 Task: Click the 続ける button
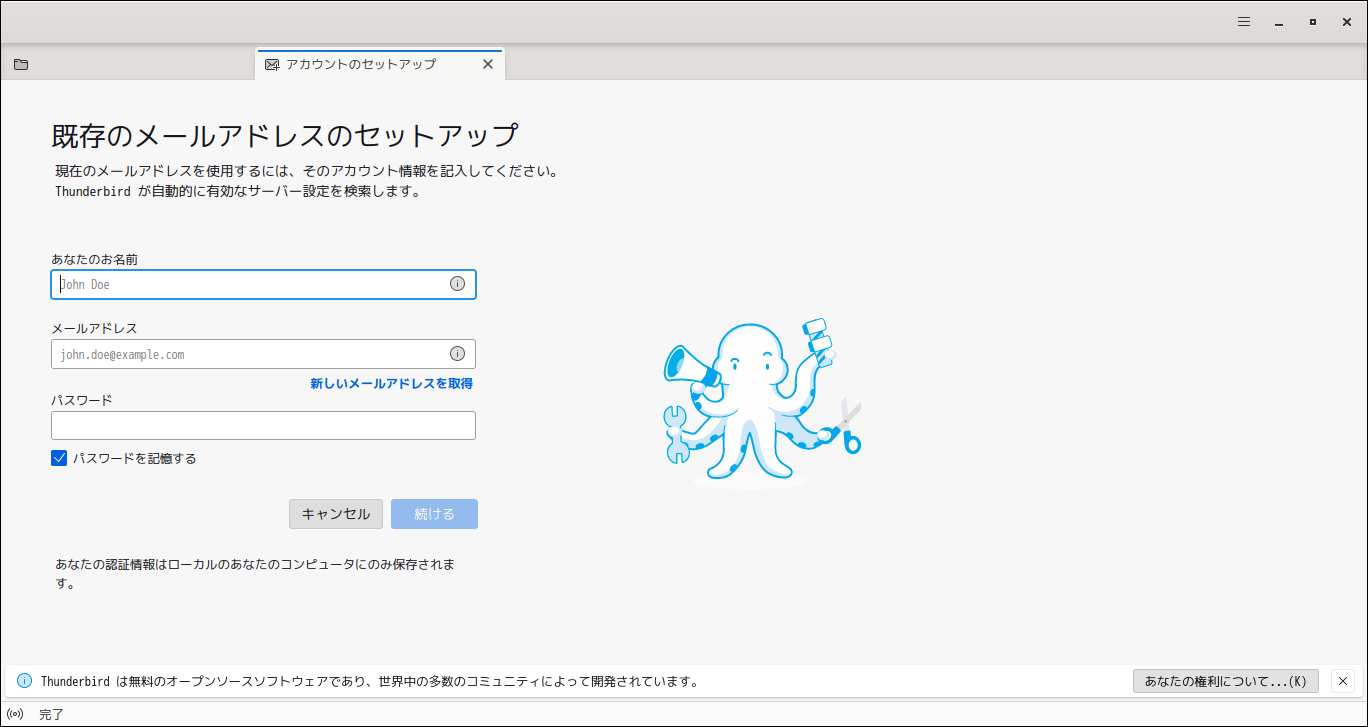point(434,514)
